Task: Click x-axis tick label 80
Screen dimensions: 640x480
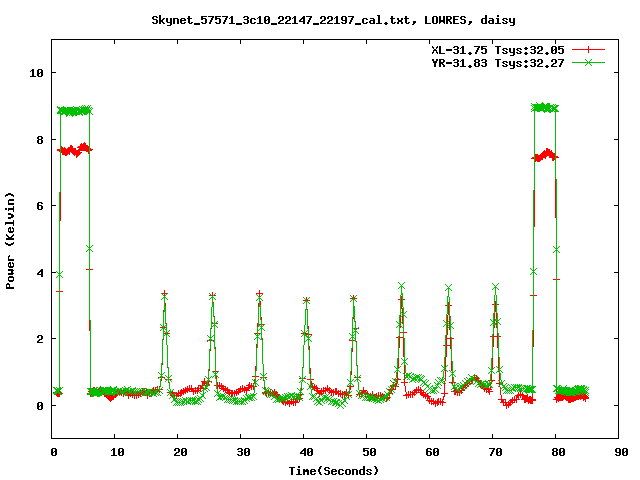Action: point(558,452)
